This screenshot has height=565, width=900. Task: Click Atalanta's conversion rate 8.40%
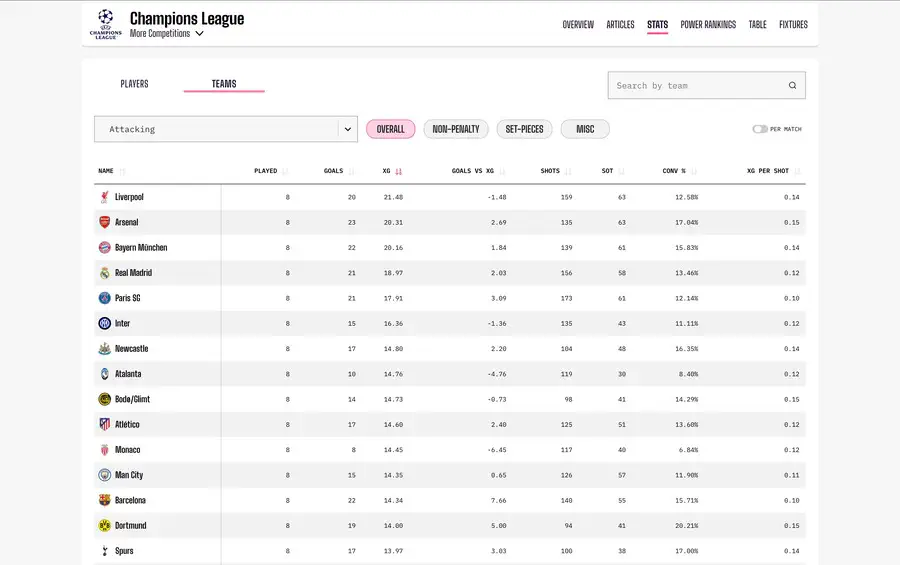point(688,374)
